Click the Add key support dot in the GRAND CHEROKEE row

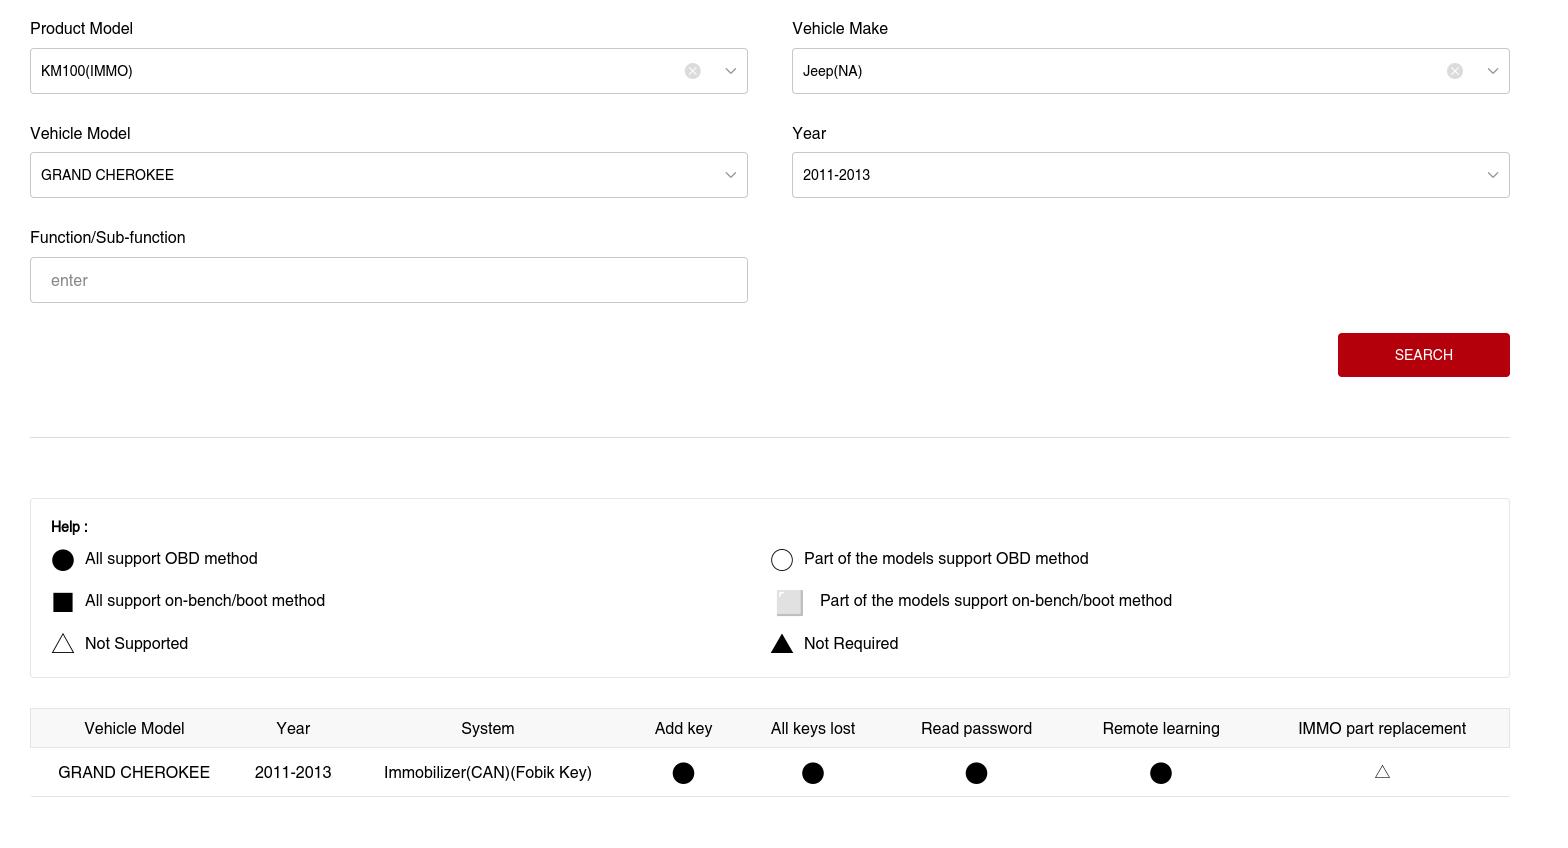pos(683,773)
